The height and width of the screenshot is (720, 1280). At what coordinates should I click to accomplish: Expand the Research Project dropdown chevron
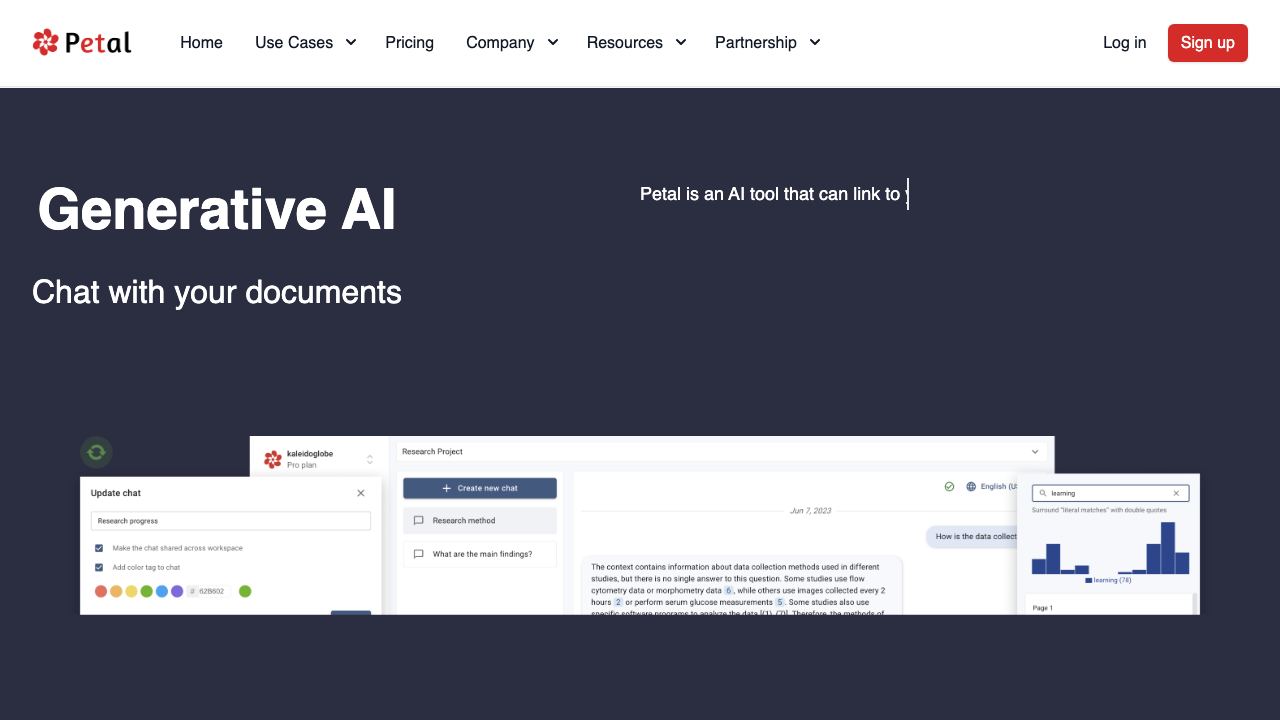(x=1035, y=452)
